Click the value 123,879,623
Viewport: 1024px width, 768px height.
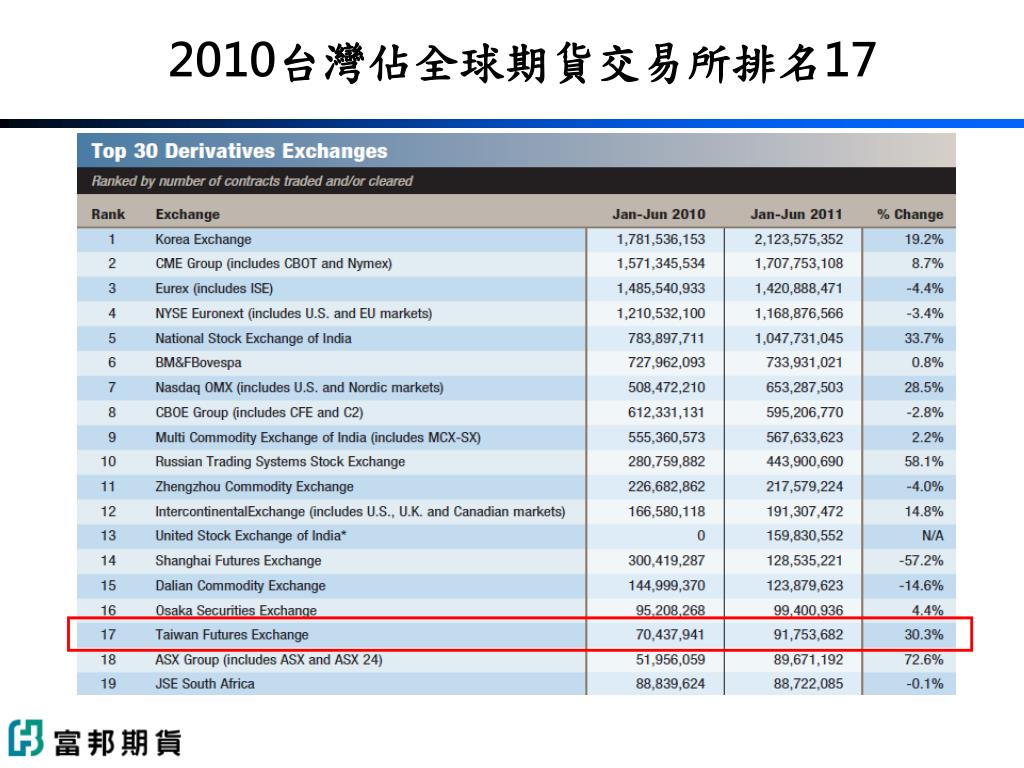pos(804,585)
